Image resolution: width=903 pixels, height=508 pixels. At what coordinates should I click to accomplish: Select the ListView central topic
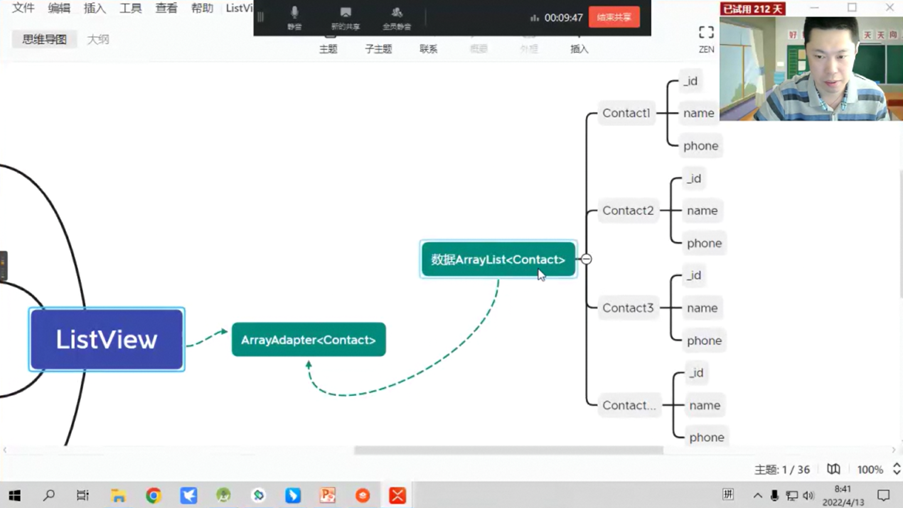click(107, 340)
